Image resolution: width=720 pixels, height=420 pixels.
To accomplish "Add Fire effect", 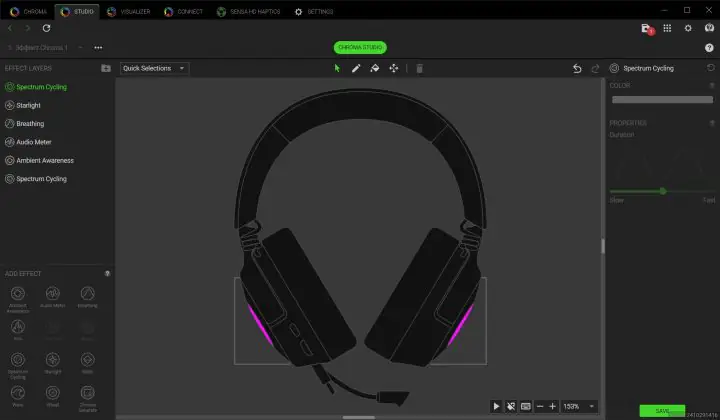I will [x=18, y=330].
